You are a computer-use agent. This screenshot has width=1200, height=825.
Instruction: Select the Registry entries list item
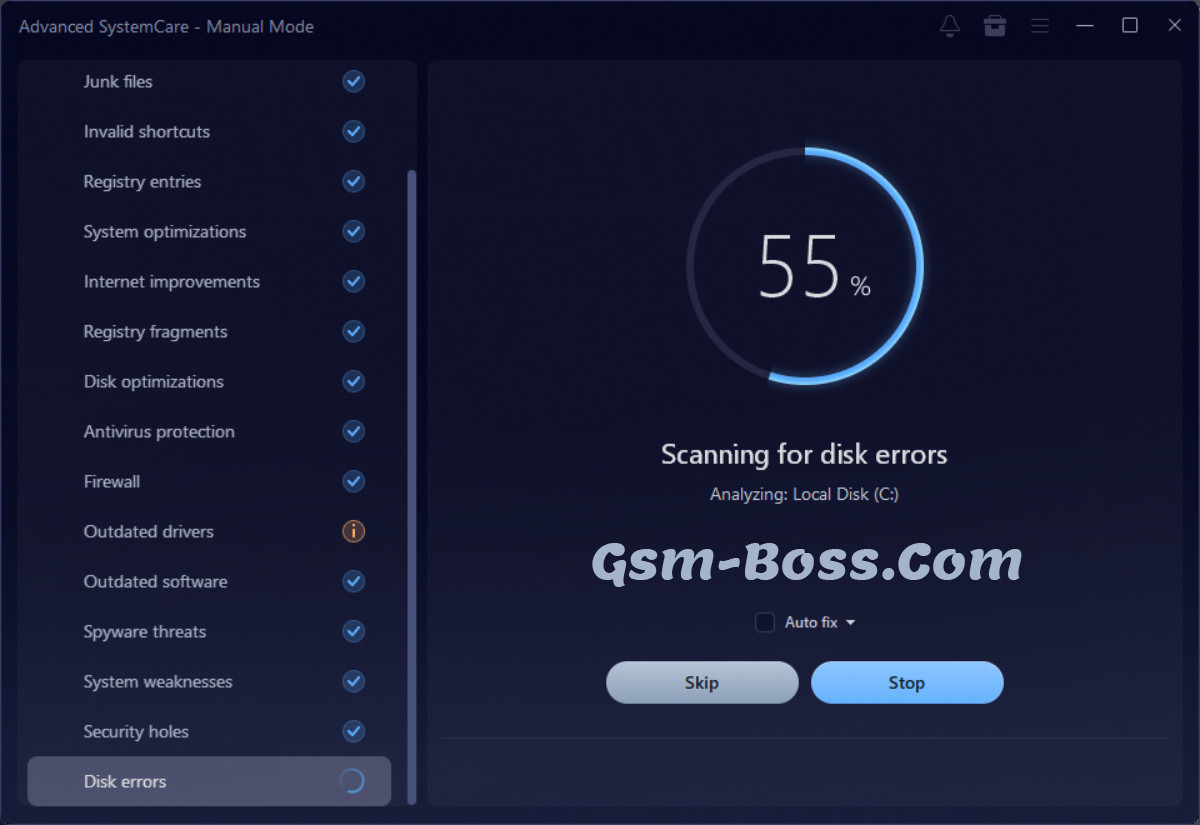click(x=209, y=181)
